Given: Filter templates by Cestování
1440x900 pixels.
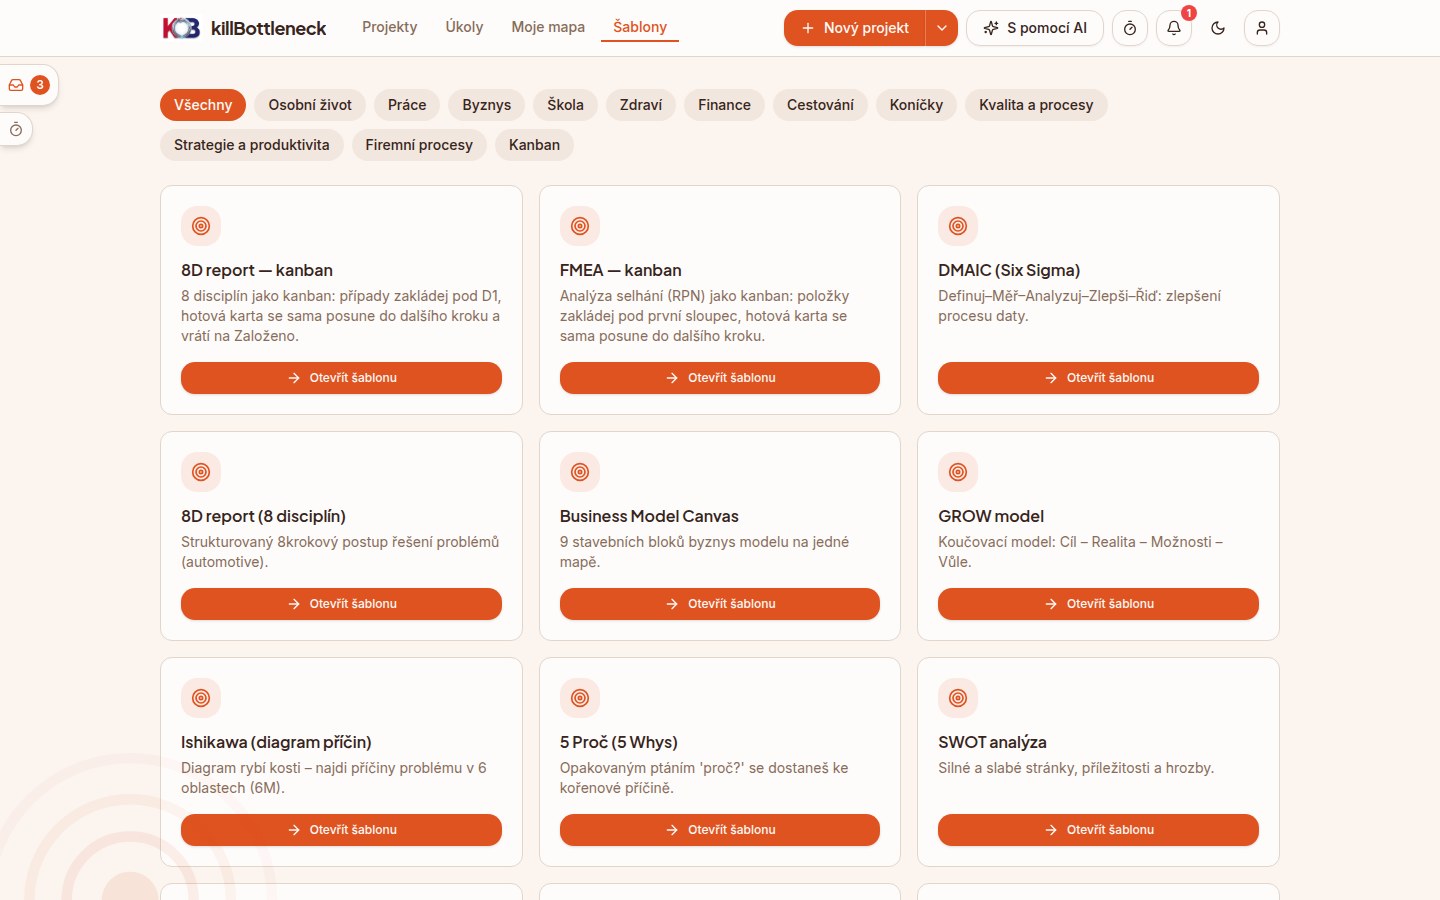Looking at the screenshot, I should click(x=820, y=105).
